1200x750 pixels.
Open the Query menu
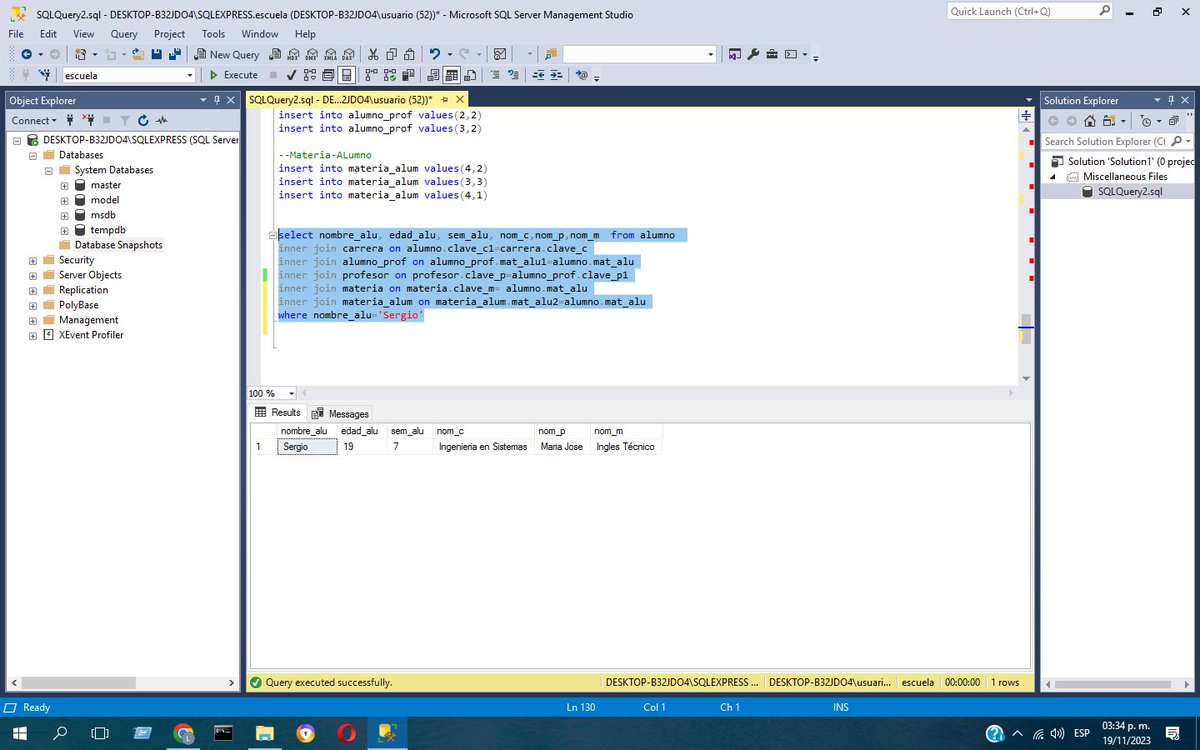pos(123,33)
